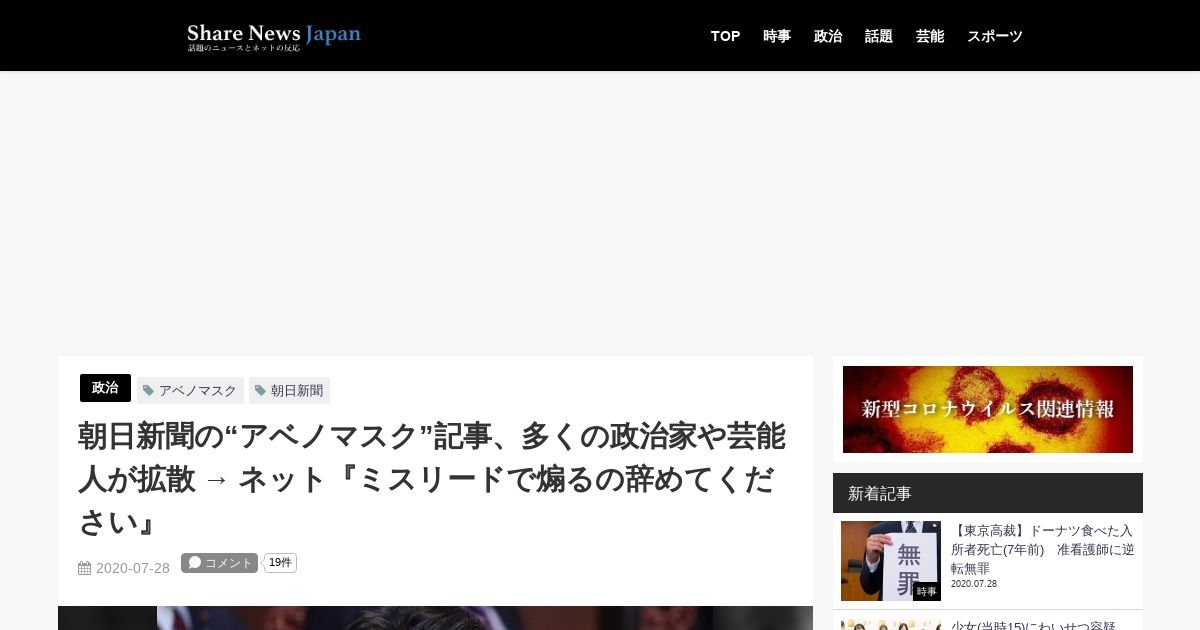Open the 芸能 category in navigation

tap(930, 36)
